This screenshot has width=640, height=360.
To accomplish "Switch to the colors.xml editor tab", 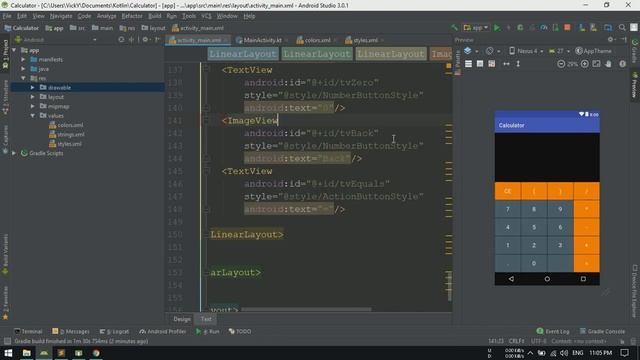I will point(316,40).
